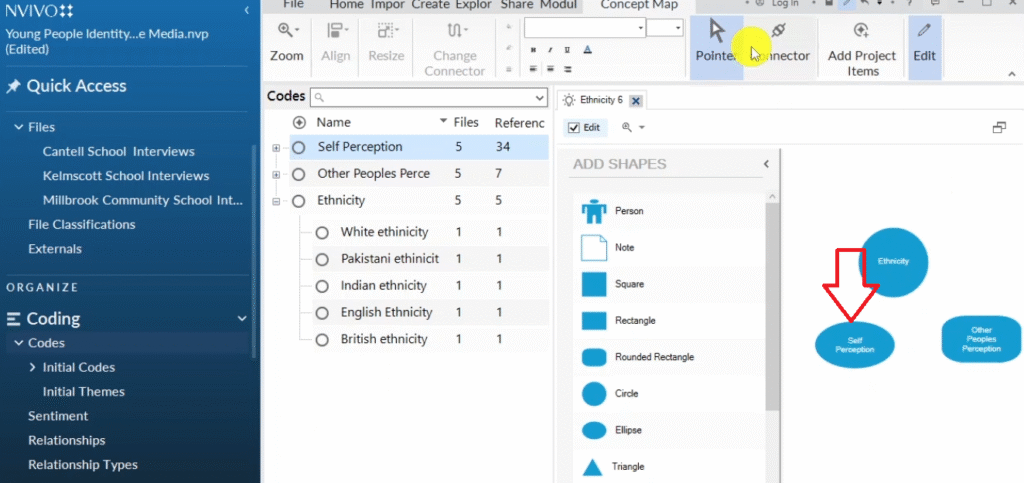Open Initial Themes under Codes

click(83, 392)
